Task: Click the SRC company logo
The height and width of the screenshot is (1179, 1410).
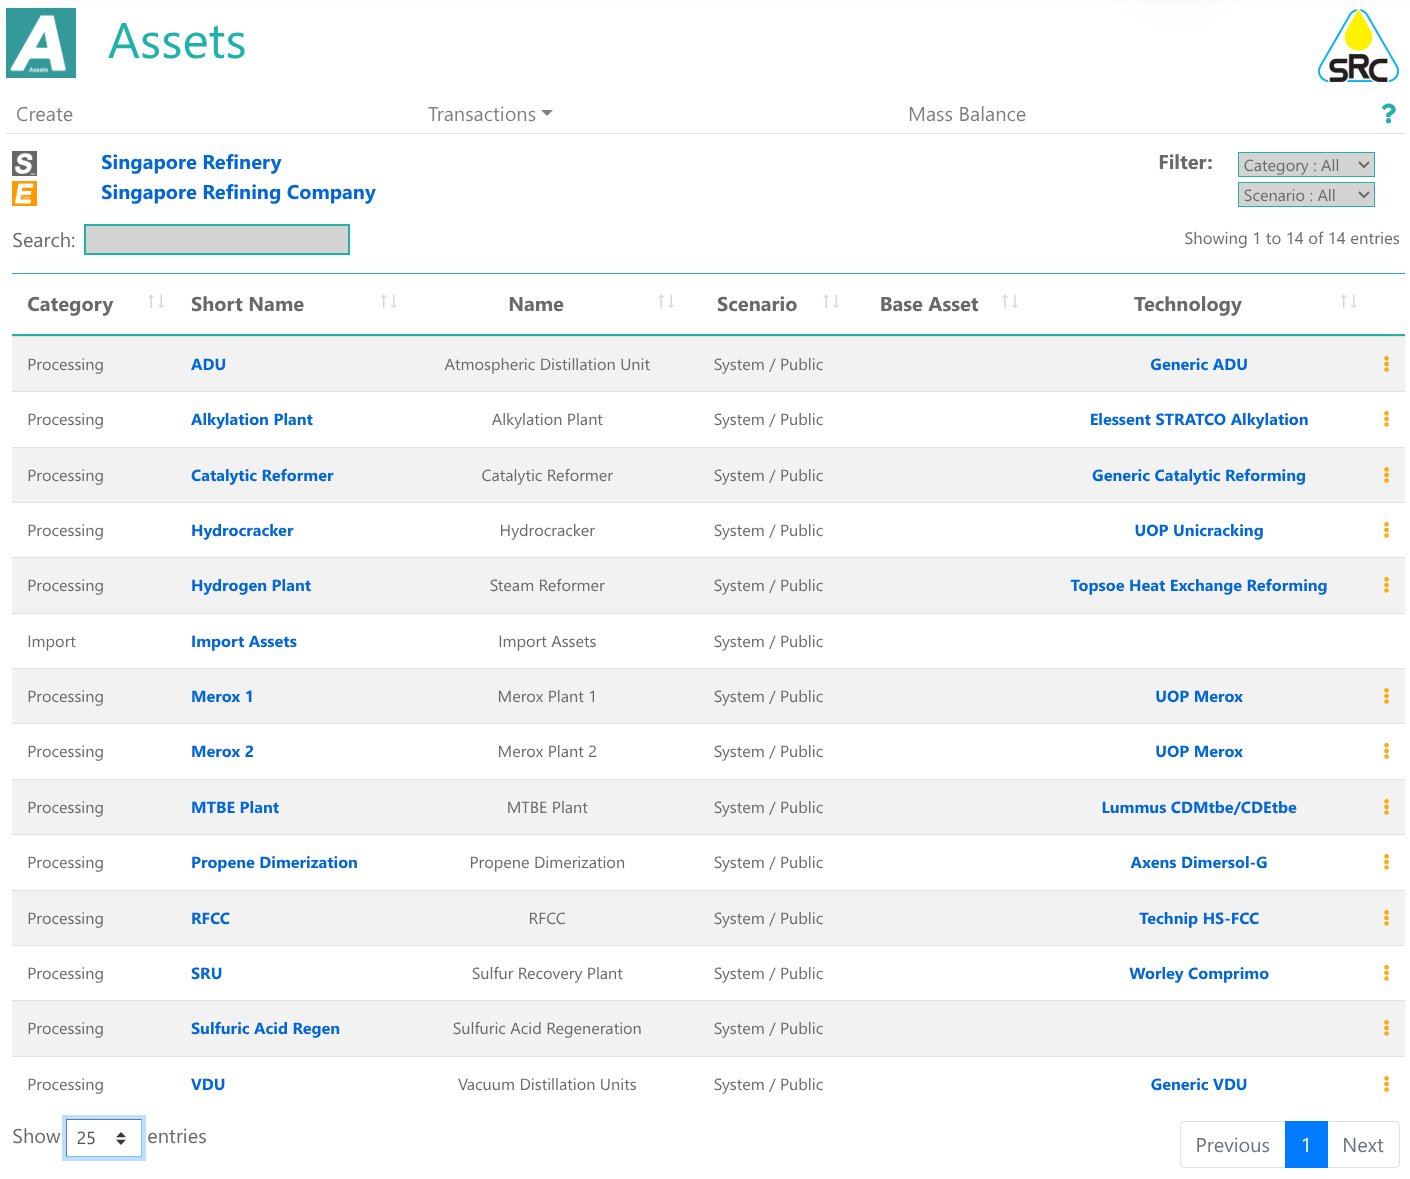Action: tap(1358, 46)
